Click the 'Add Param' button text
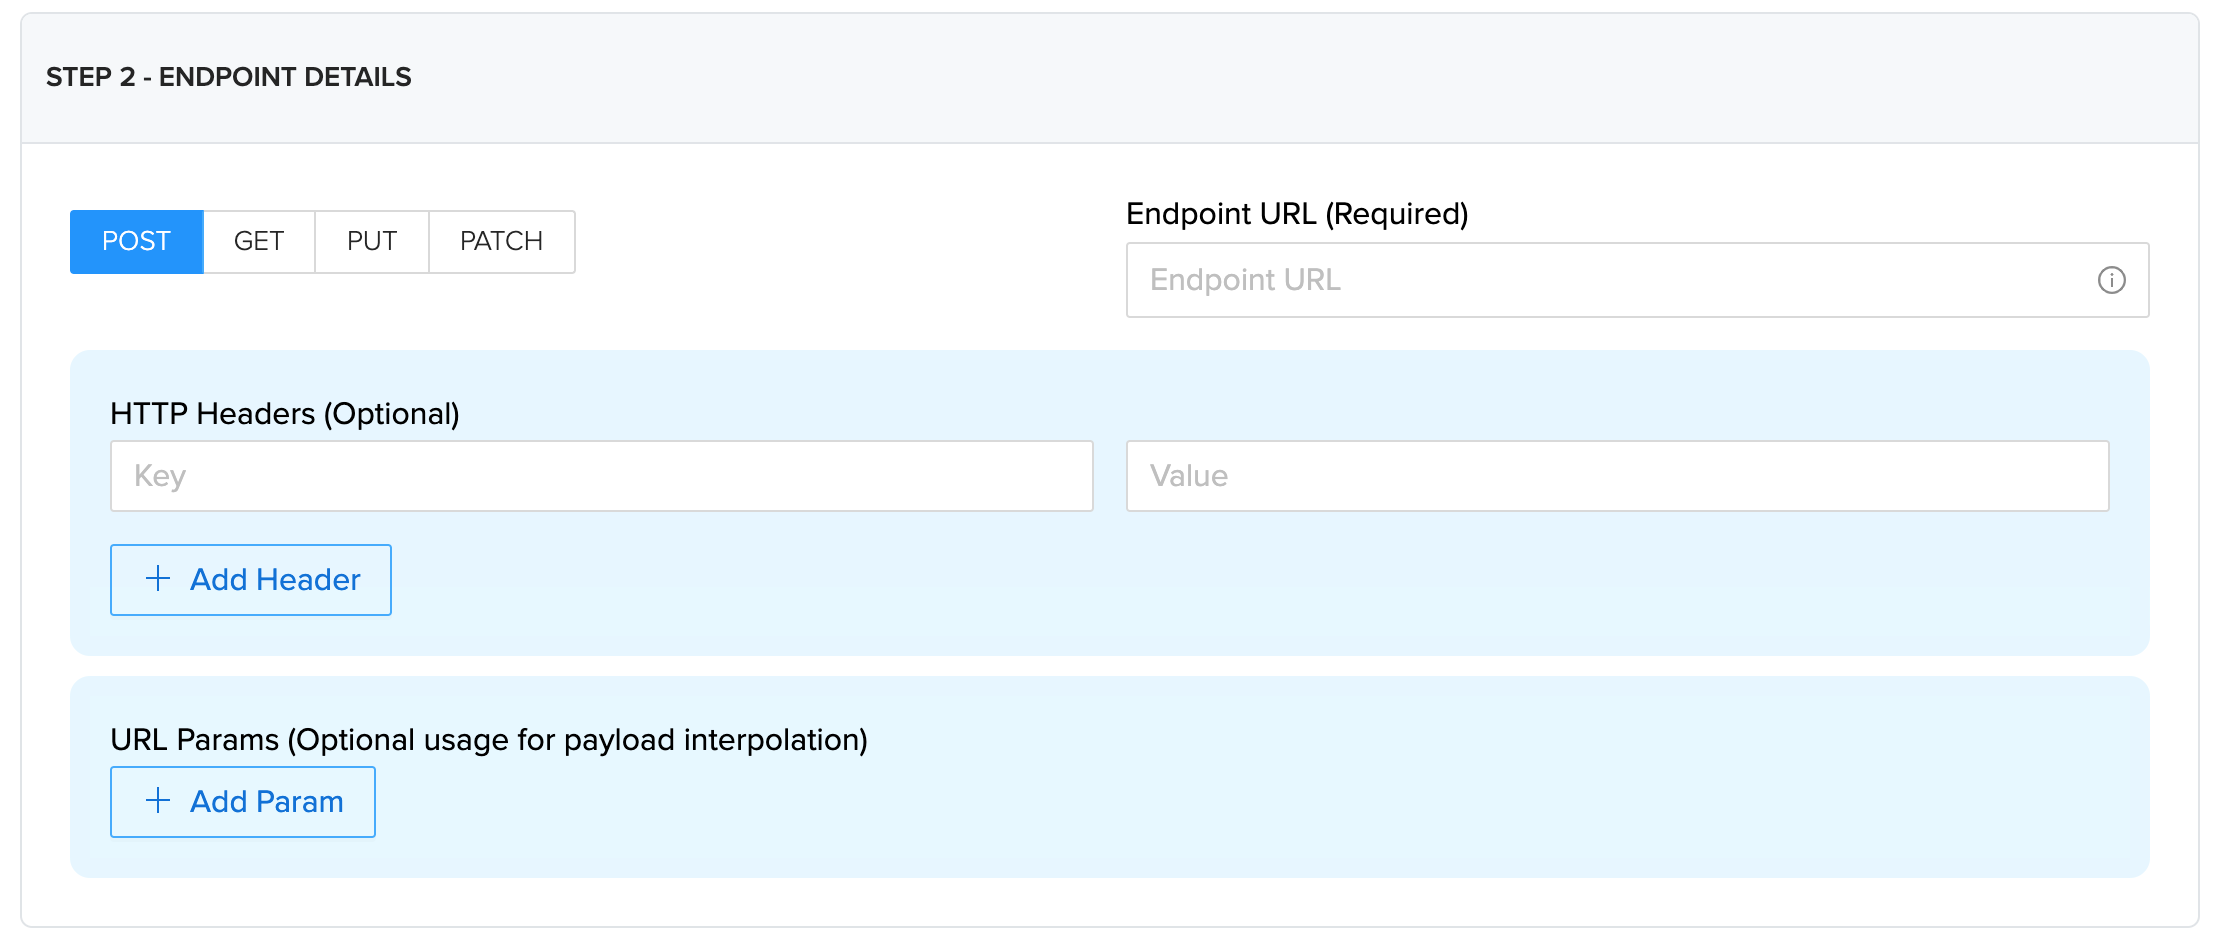This screenshot has height=944, width=2220. click(267, 802)
